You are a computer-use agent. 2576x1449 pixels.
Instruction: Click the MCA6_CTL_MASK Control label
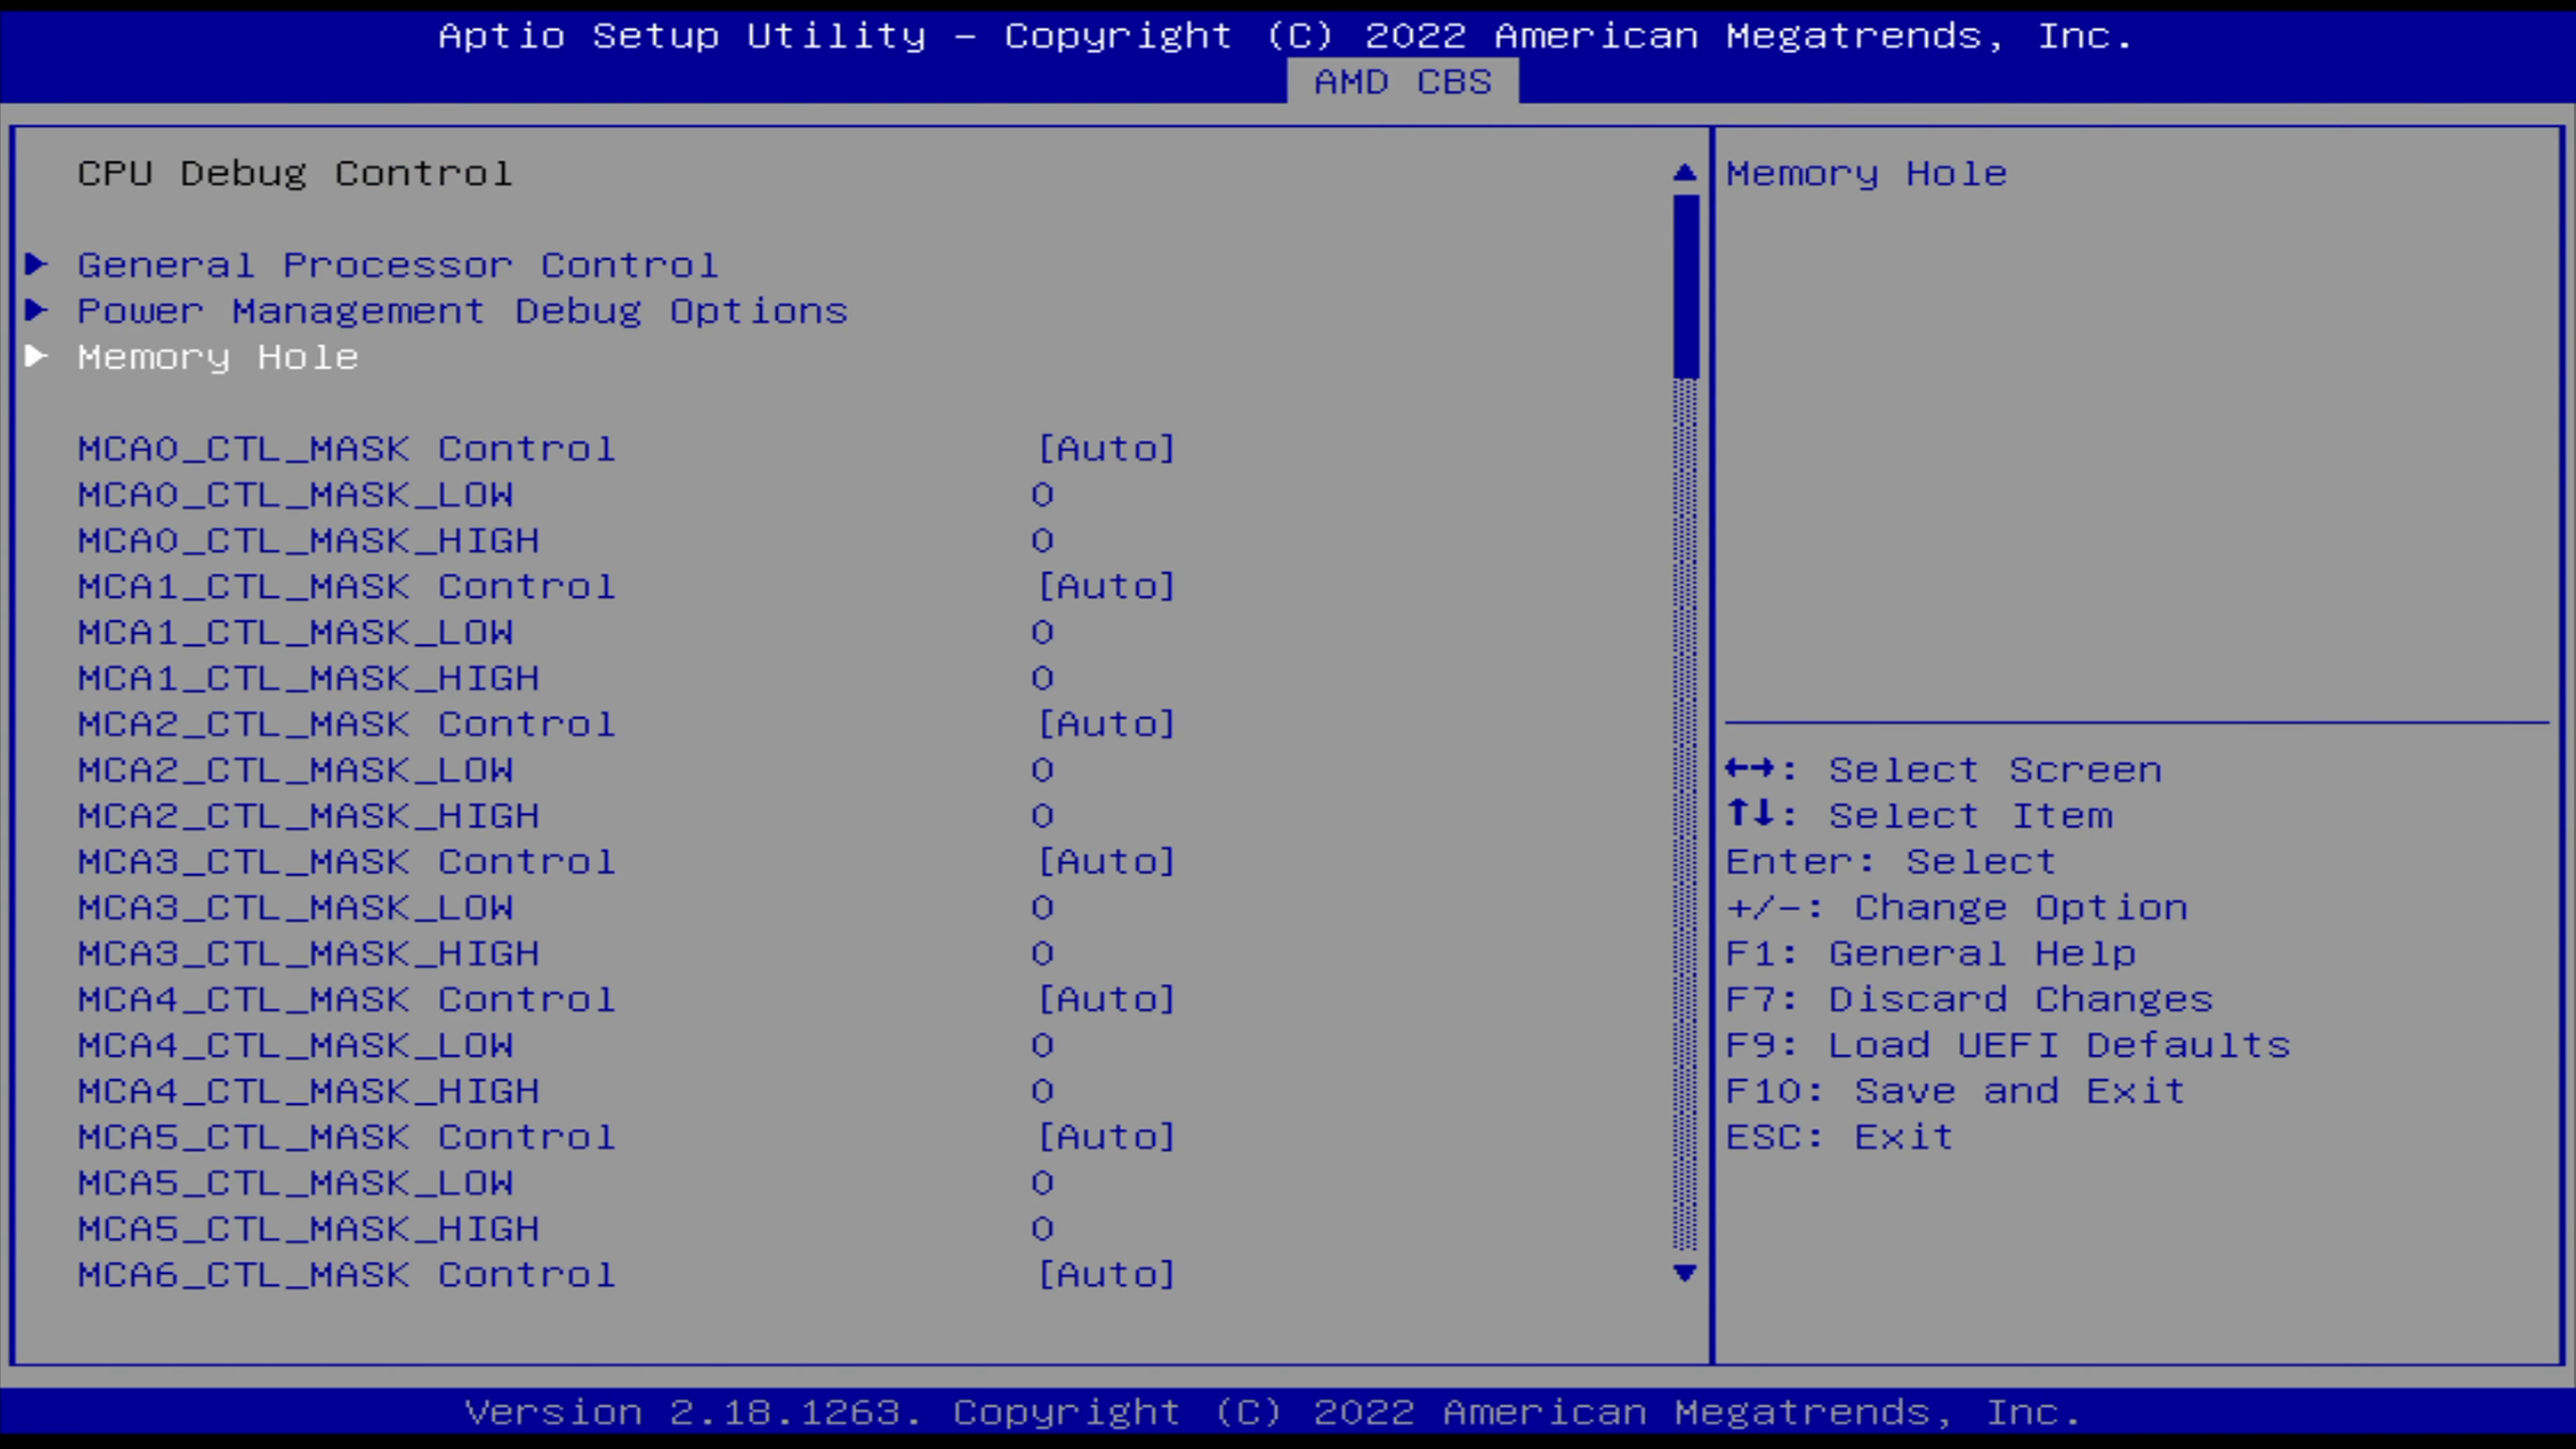tap(347, 1275)
